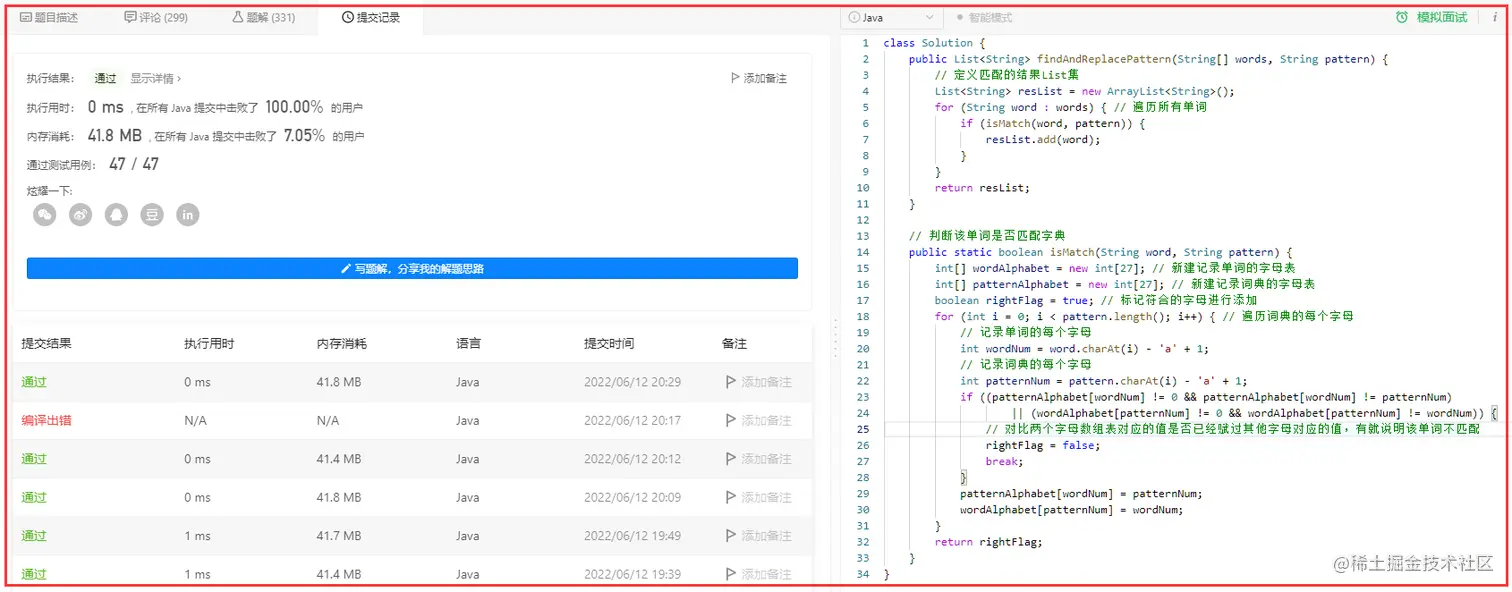Share result via WeChat icon
This screenshot has height=592, width=1512.
(x=44, y=214)
